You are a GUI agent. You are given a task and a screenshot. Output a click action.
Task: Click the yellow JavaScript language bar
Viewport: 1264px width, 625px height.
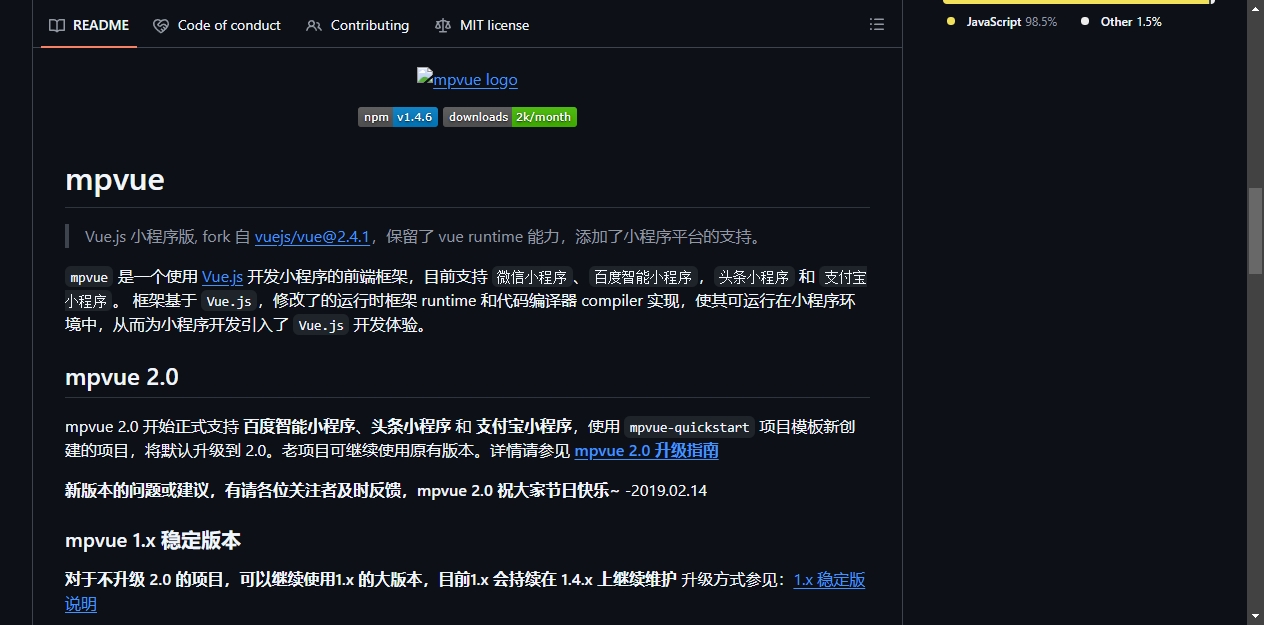pos(1076,2)
